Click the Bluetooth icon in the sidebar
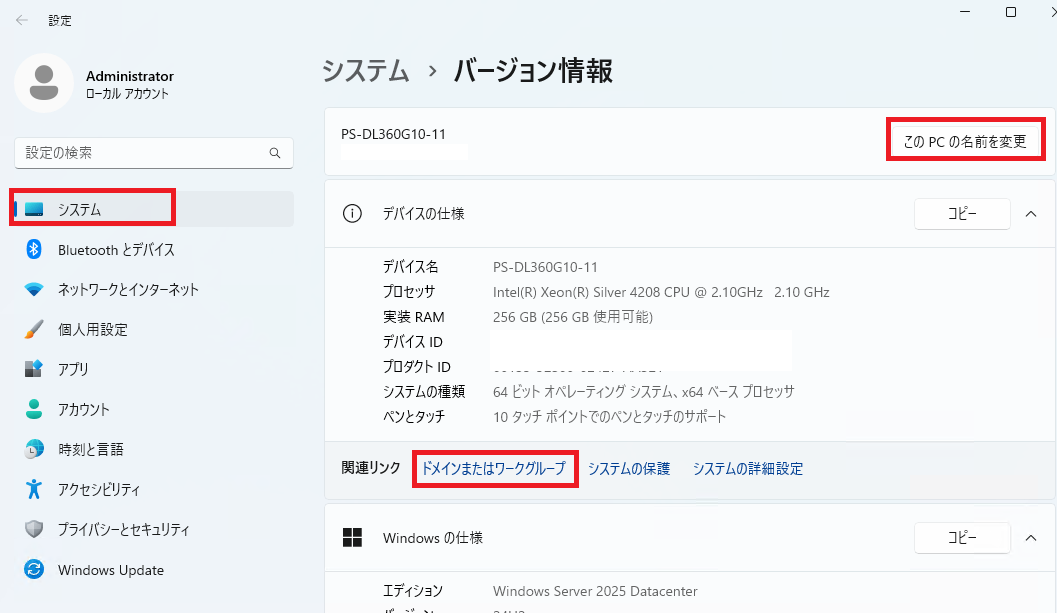Viewport: 1057px width, 613px height. pyautogui.click(x=34, y=250)
